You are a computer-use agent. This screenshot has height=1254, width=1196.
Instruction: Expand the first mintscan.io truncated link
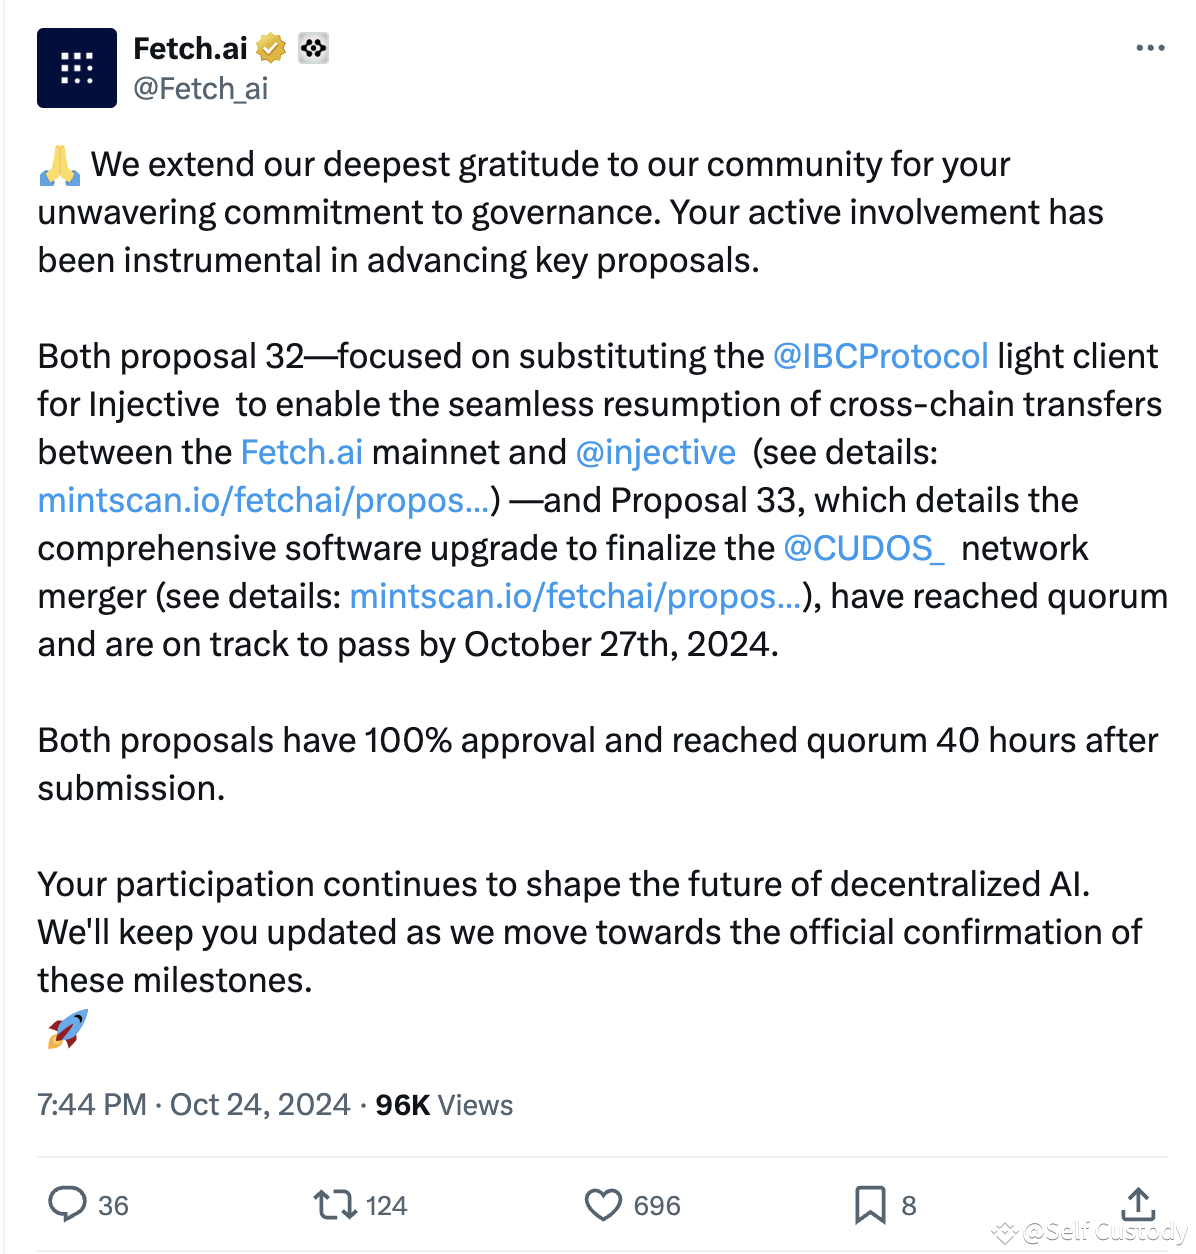[x=262, y=500]
